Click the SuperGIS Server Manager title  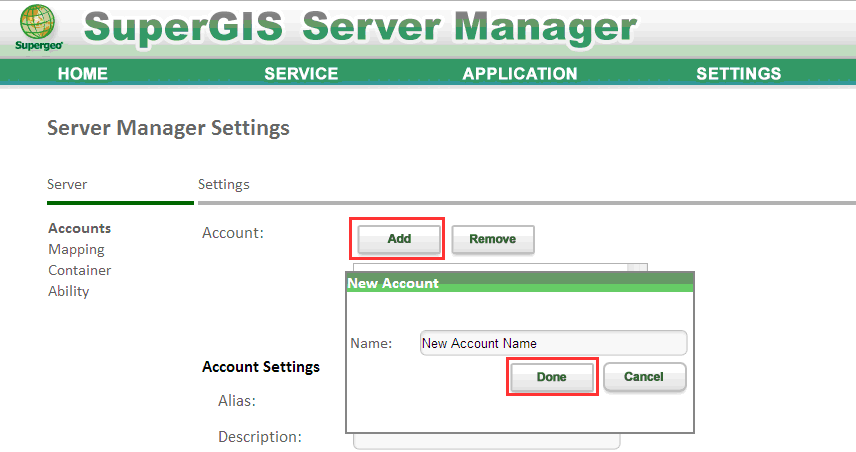click(x=360, y=27)
